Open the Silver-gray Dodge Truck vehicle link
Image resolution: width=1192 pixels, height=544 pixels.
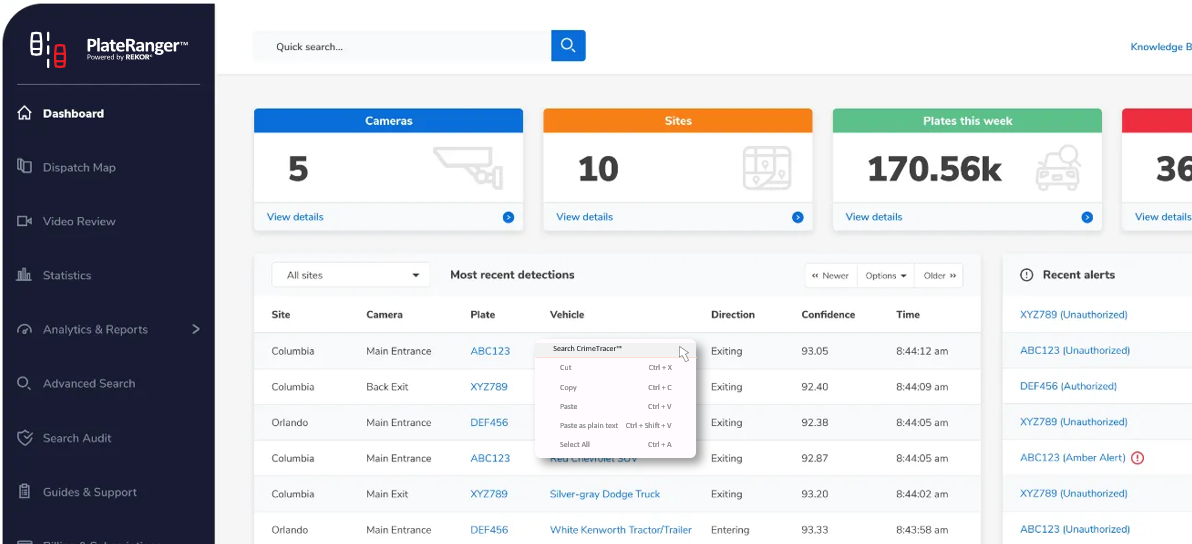coord(604,494)
